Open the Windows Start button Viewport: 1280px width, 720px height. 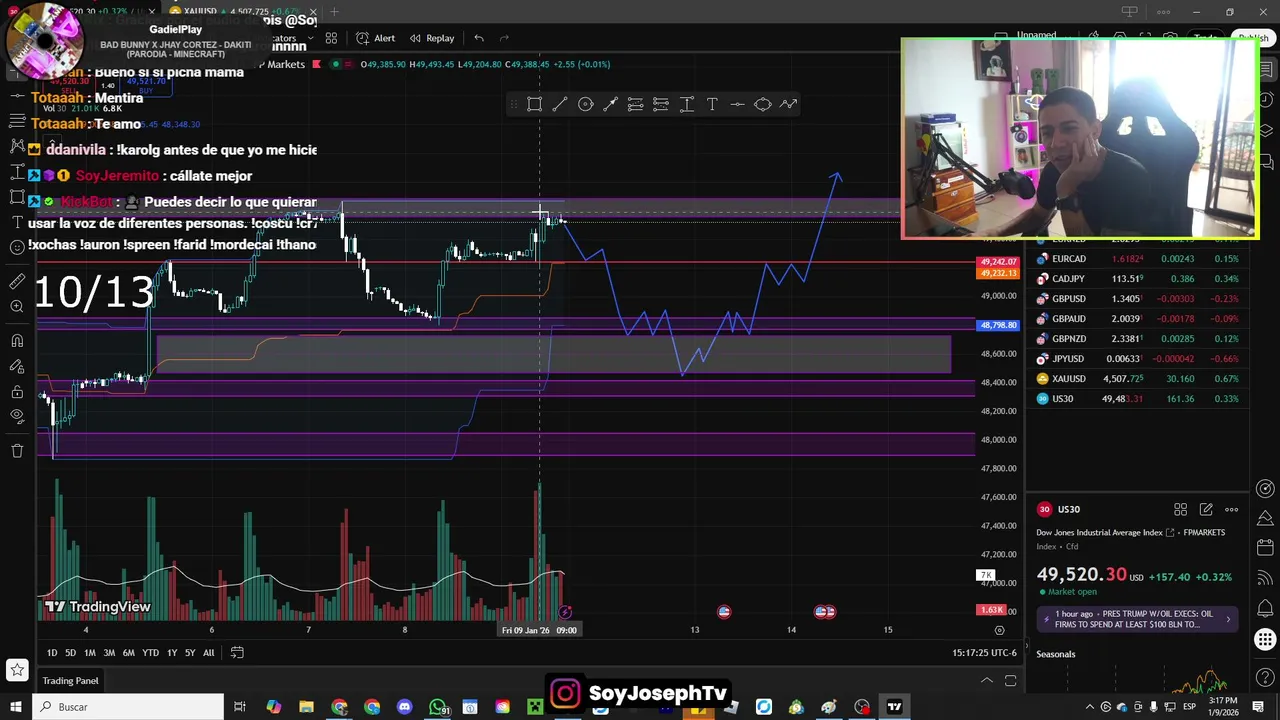point(15,707)
